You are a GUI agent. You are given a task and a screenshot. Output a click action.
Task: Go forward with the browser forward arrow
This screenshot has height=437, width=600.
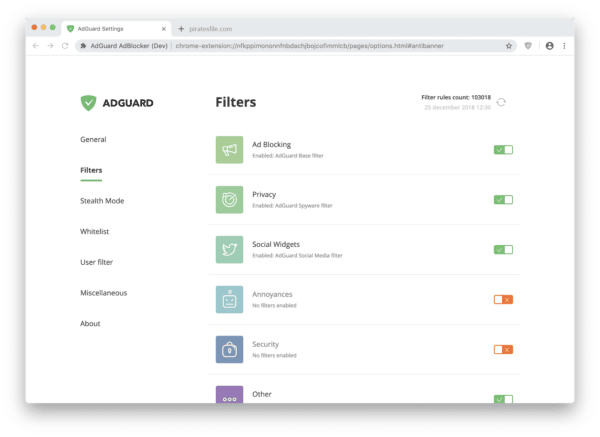pyautogui.click(x=50, y=46)
